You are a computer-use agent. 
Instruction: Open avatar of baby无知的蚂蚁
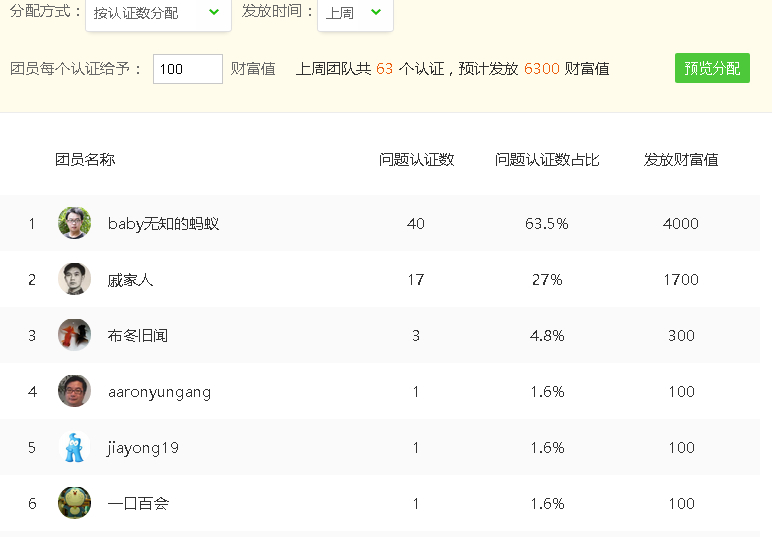pyautogui.click(x=74, y=223)
